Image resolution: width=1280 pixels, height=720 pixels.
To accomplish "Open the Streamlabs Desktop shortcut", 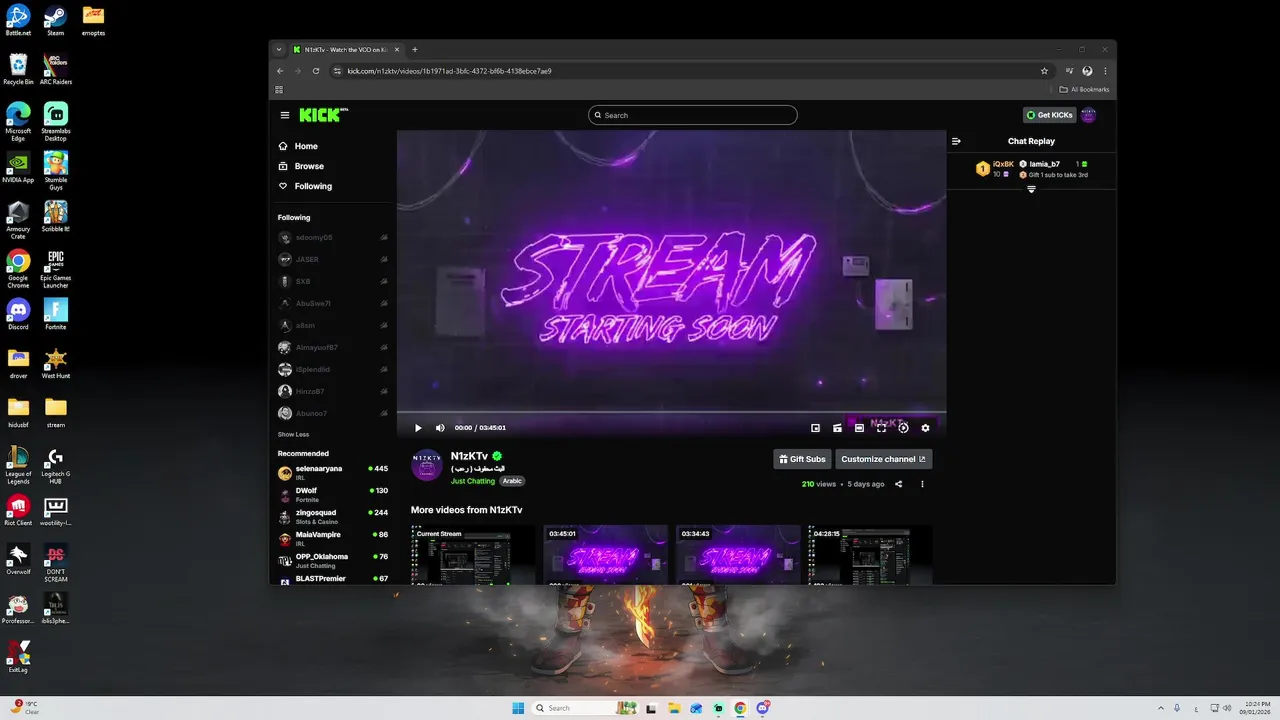I will click(x=55, y=120).
